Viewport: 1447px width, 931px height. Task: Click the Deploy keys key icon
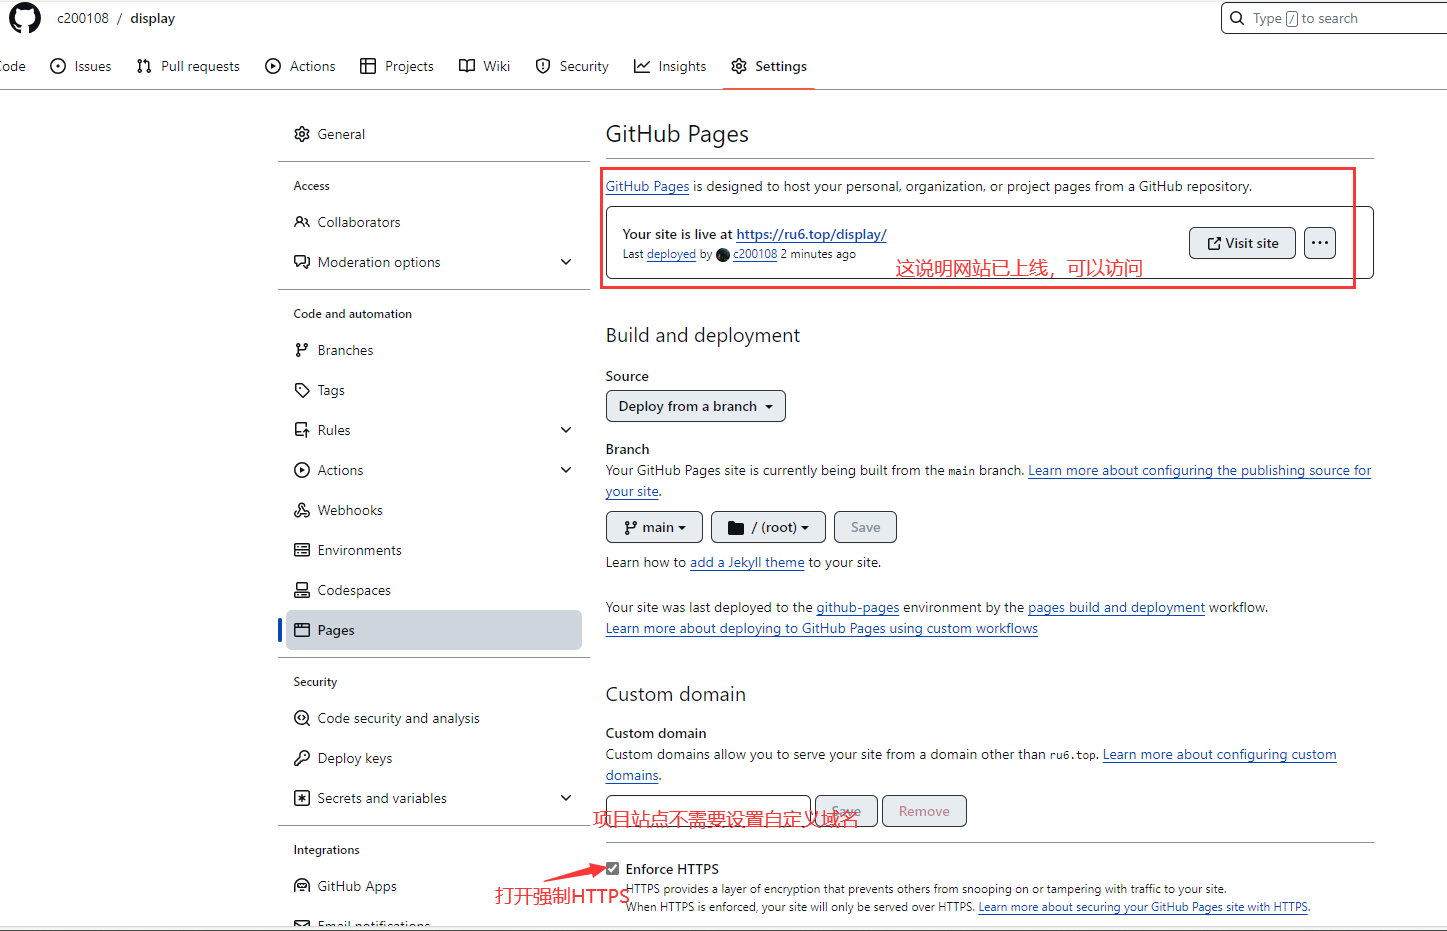[302, 758]
